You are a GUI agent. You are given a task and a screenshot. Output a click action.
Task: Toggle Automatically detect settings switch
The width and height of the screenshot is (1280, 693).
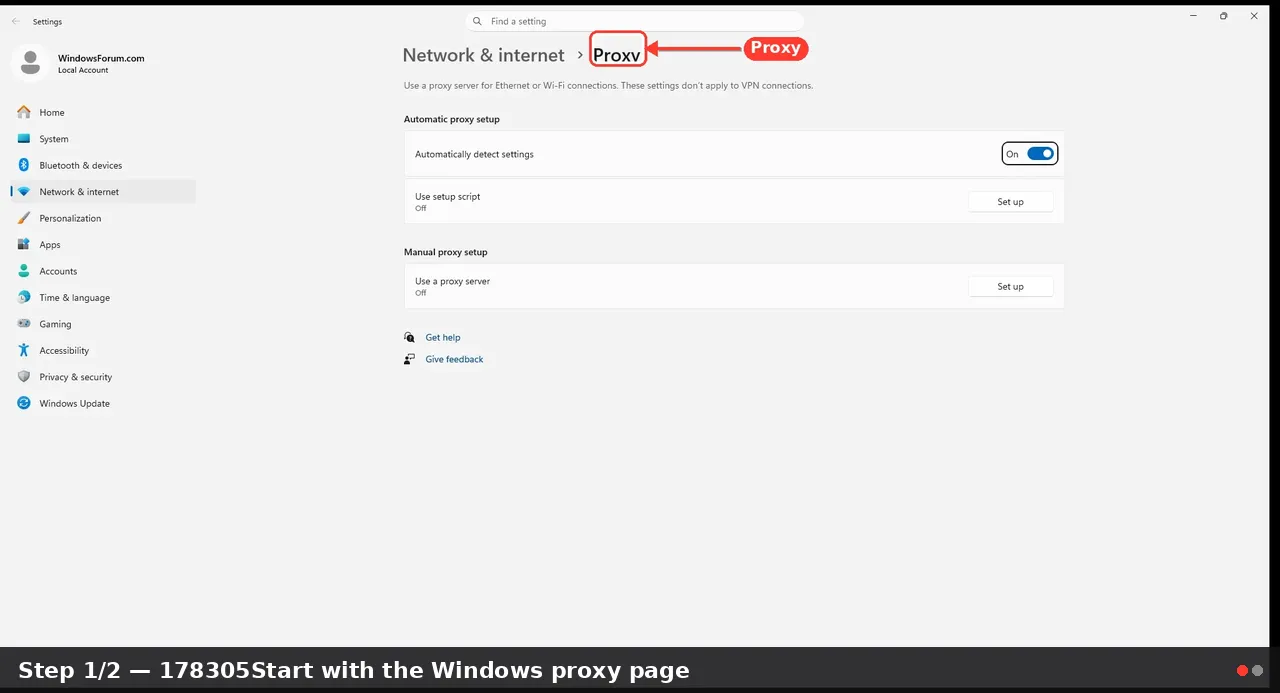pos(1040,154)
